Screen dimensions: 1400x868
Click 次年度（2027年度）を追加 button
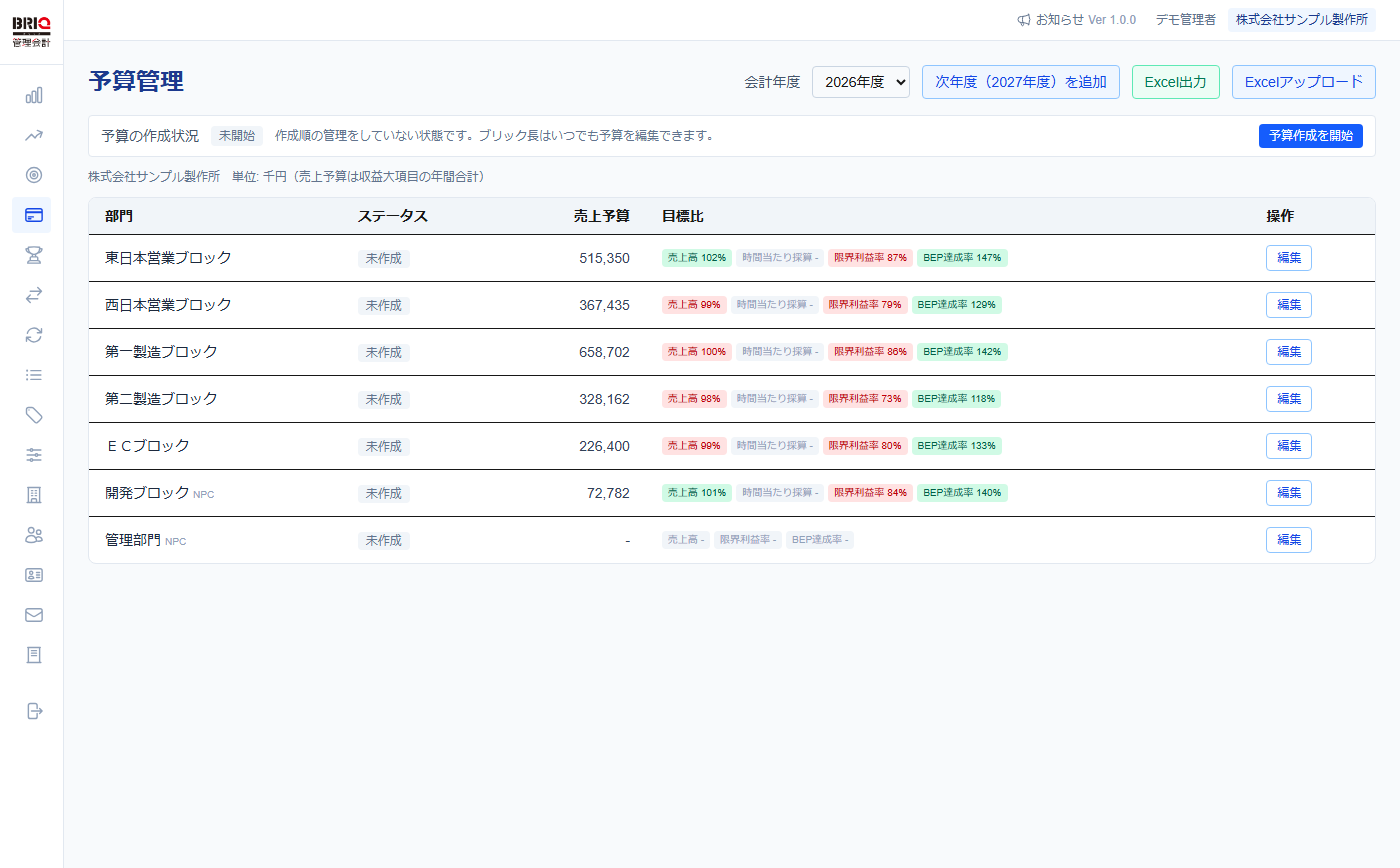1021,82
